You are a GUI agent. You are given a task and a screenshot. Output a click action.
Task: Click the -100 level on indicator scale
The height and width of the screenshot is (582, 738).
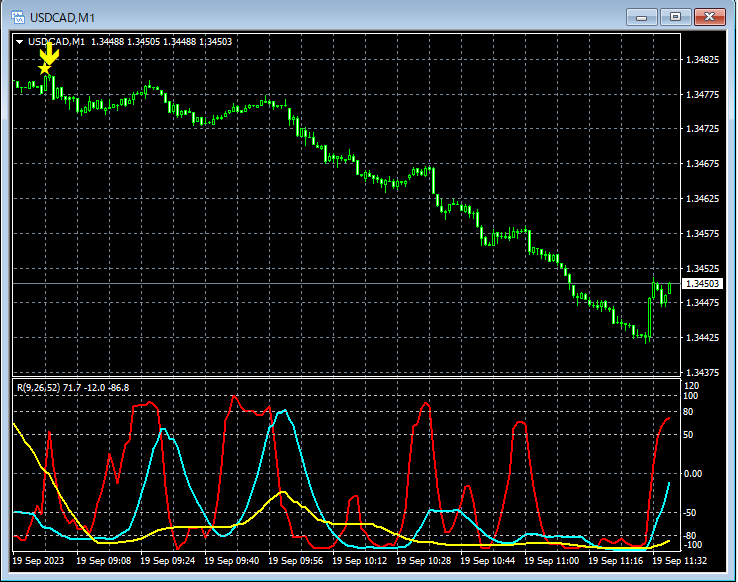coord(693,545)
